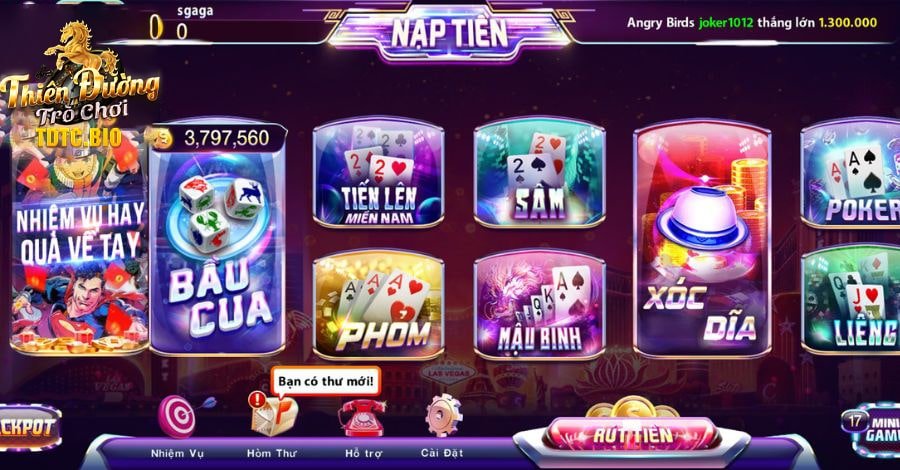Image resolution: width=900 pixels, height=470 pixels.
Task: Click the 'Bạn có thư mới!' notification bubble
Action: (325, 382)
